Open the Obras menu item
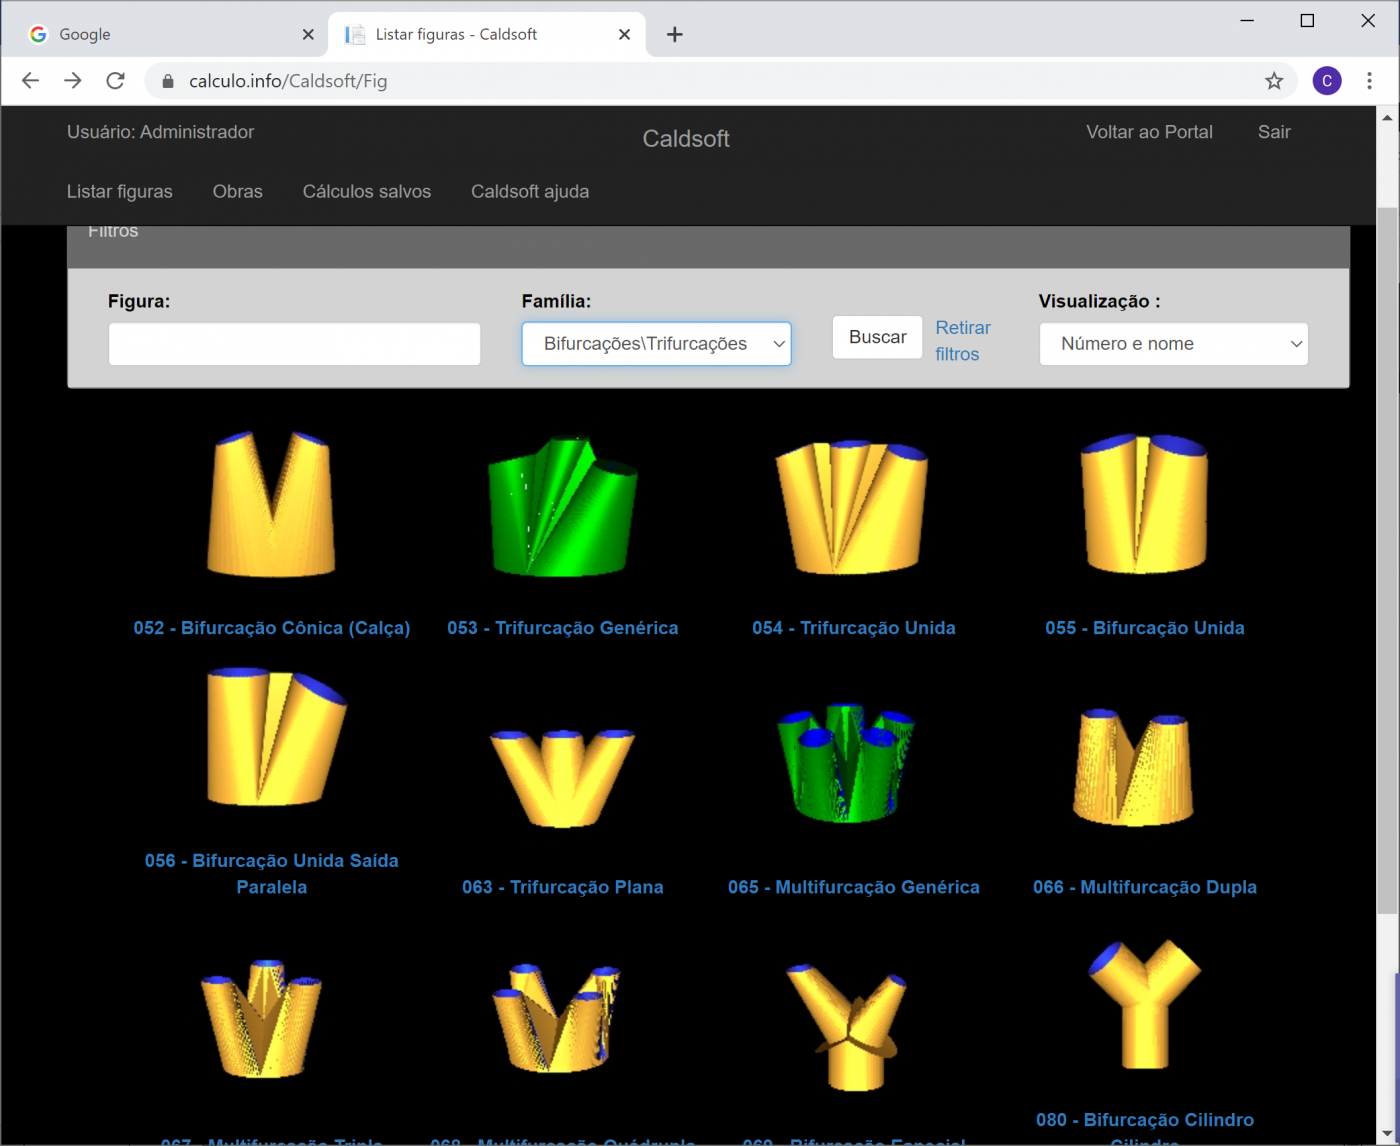 (237, 192)
